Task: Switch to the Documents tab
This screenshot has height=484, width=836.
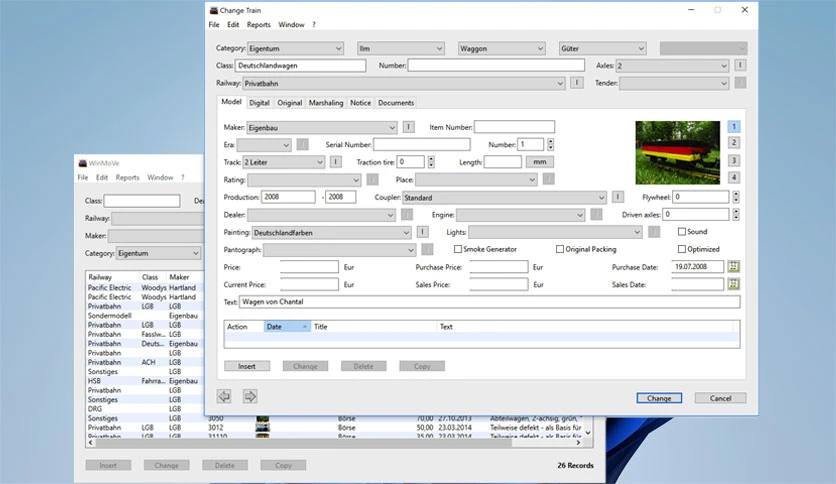Action: coord(396,103)
